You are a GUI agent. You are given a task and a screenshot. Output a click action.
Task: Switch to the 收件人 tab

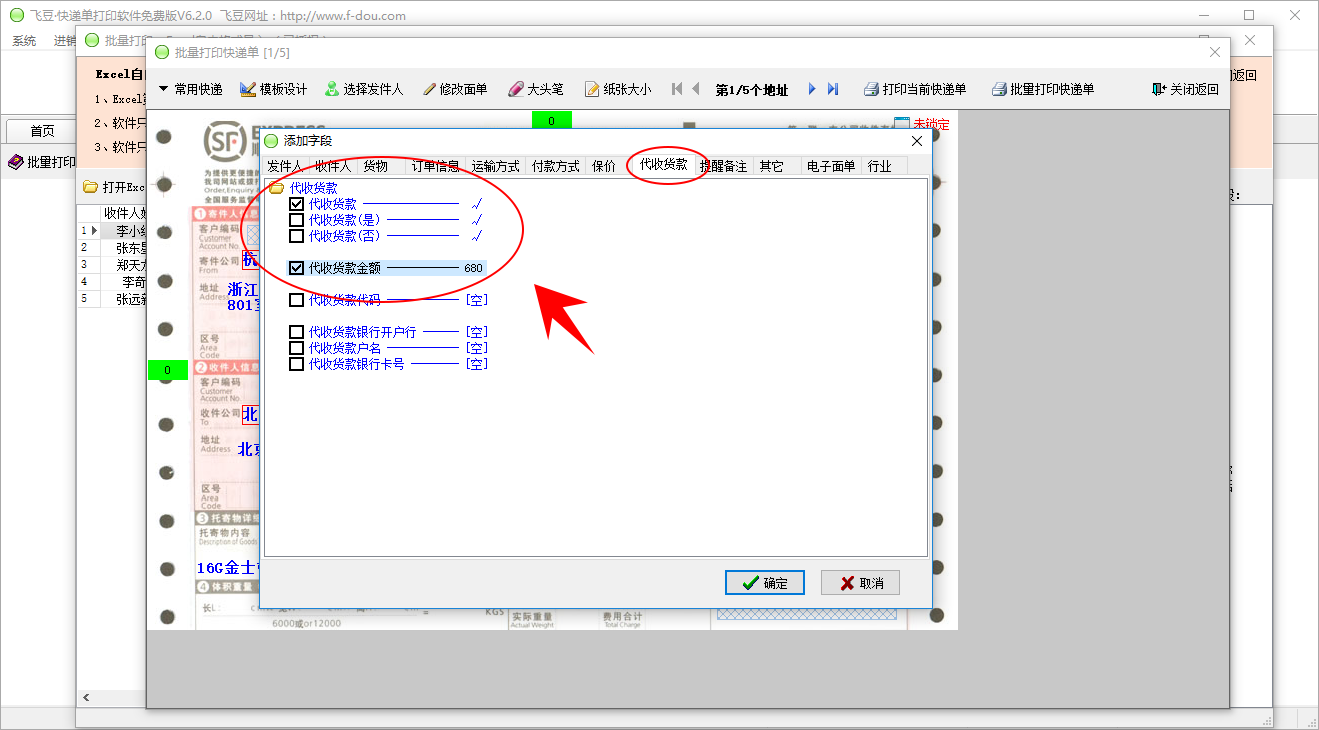[x=333, y=166]
